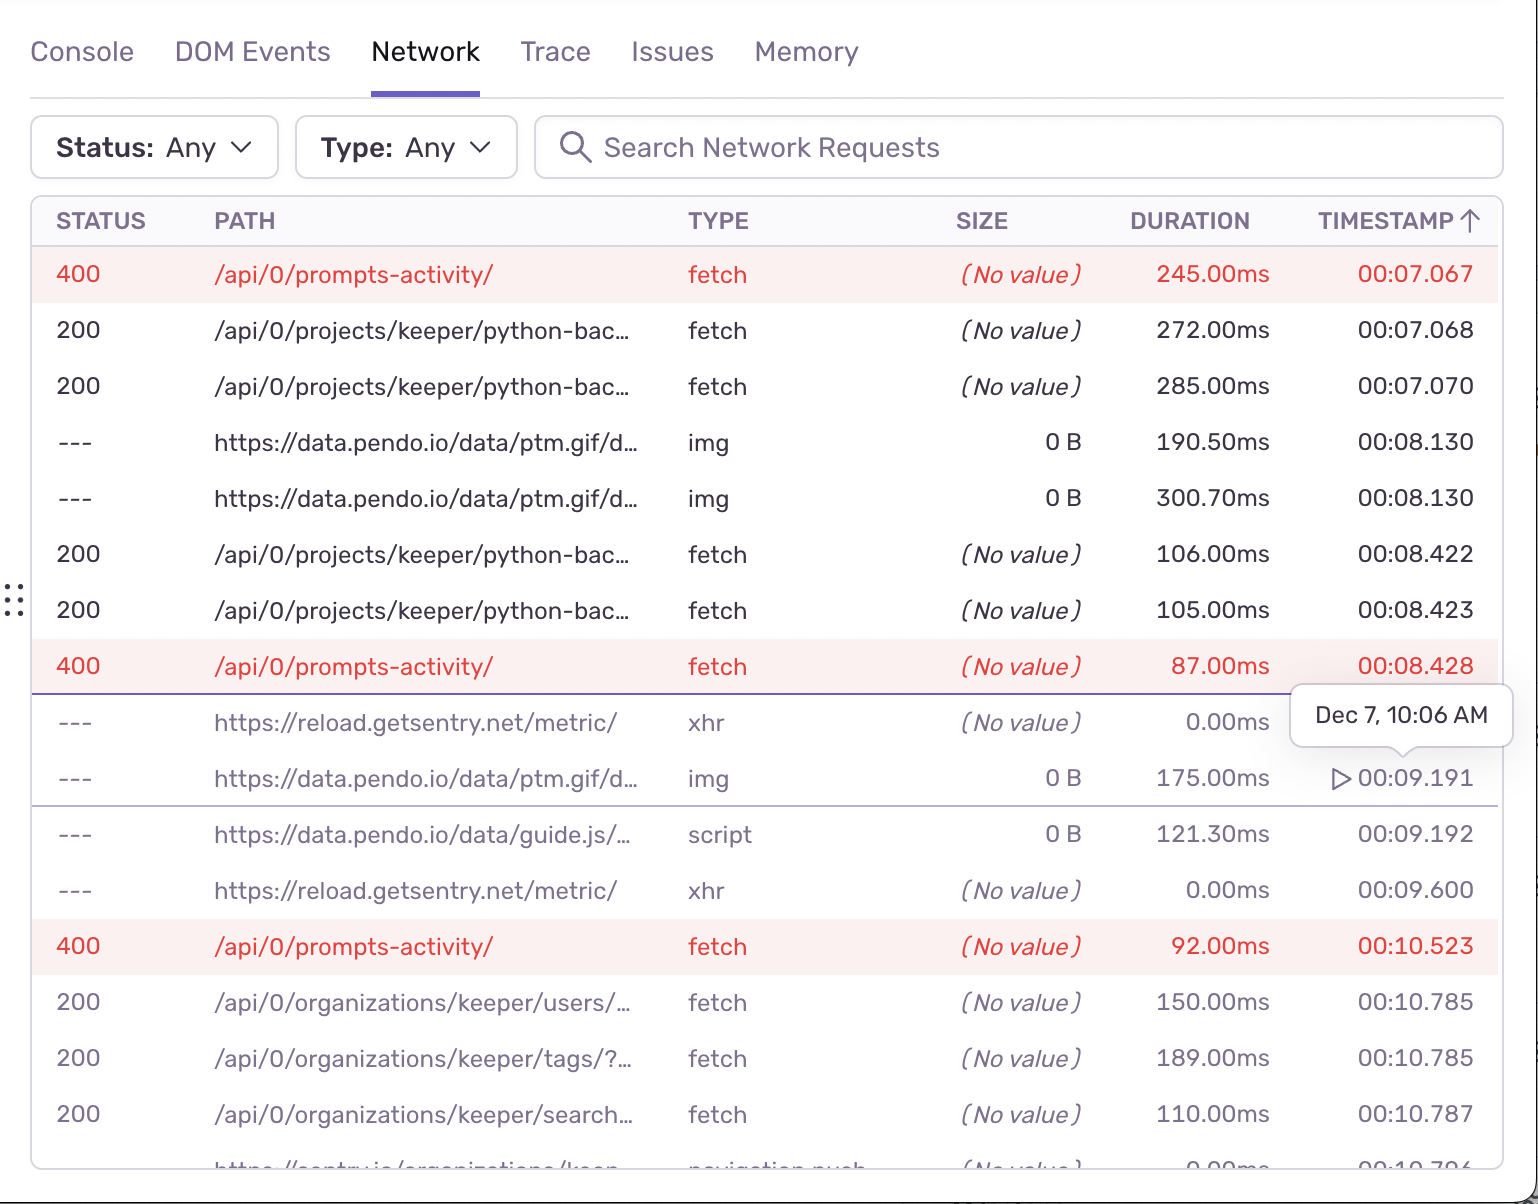
Task: Click the Search Network Requests field
Action: click(1019, 147)
